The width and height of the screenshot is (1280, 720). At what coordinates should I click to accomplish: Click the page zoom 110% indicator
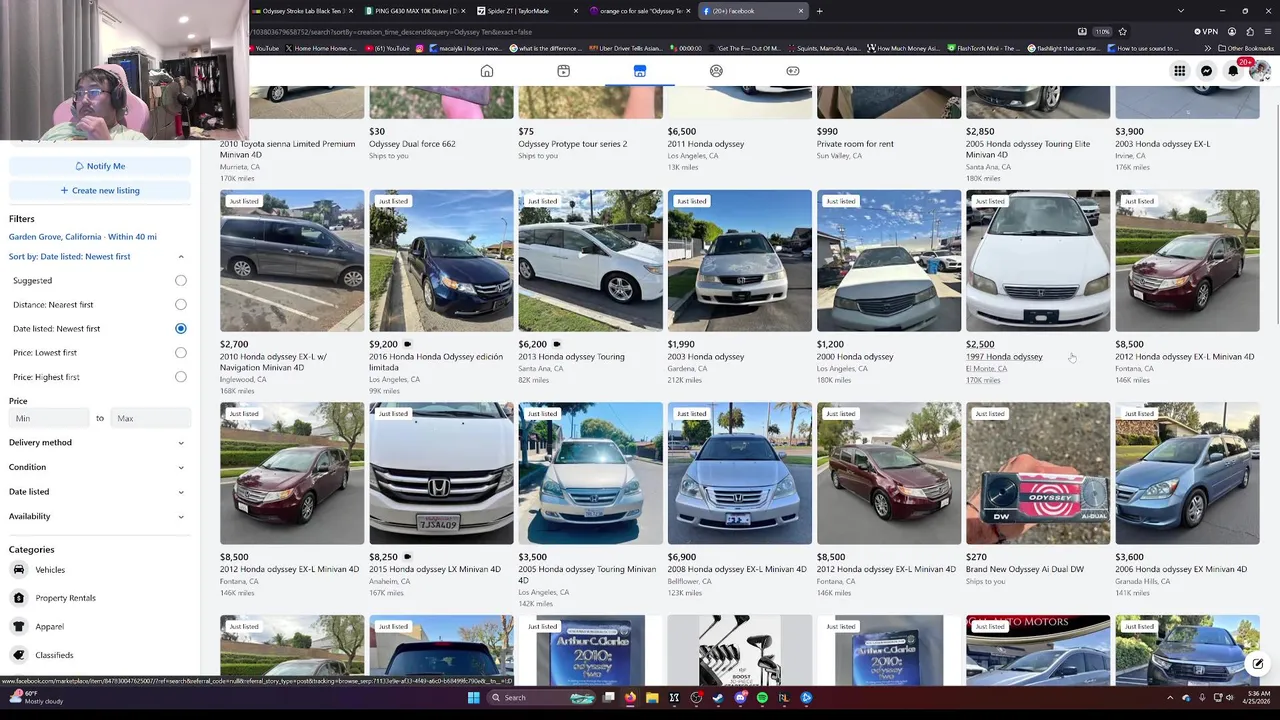point(1102,32)
